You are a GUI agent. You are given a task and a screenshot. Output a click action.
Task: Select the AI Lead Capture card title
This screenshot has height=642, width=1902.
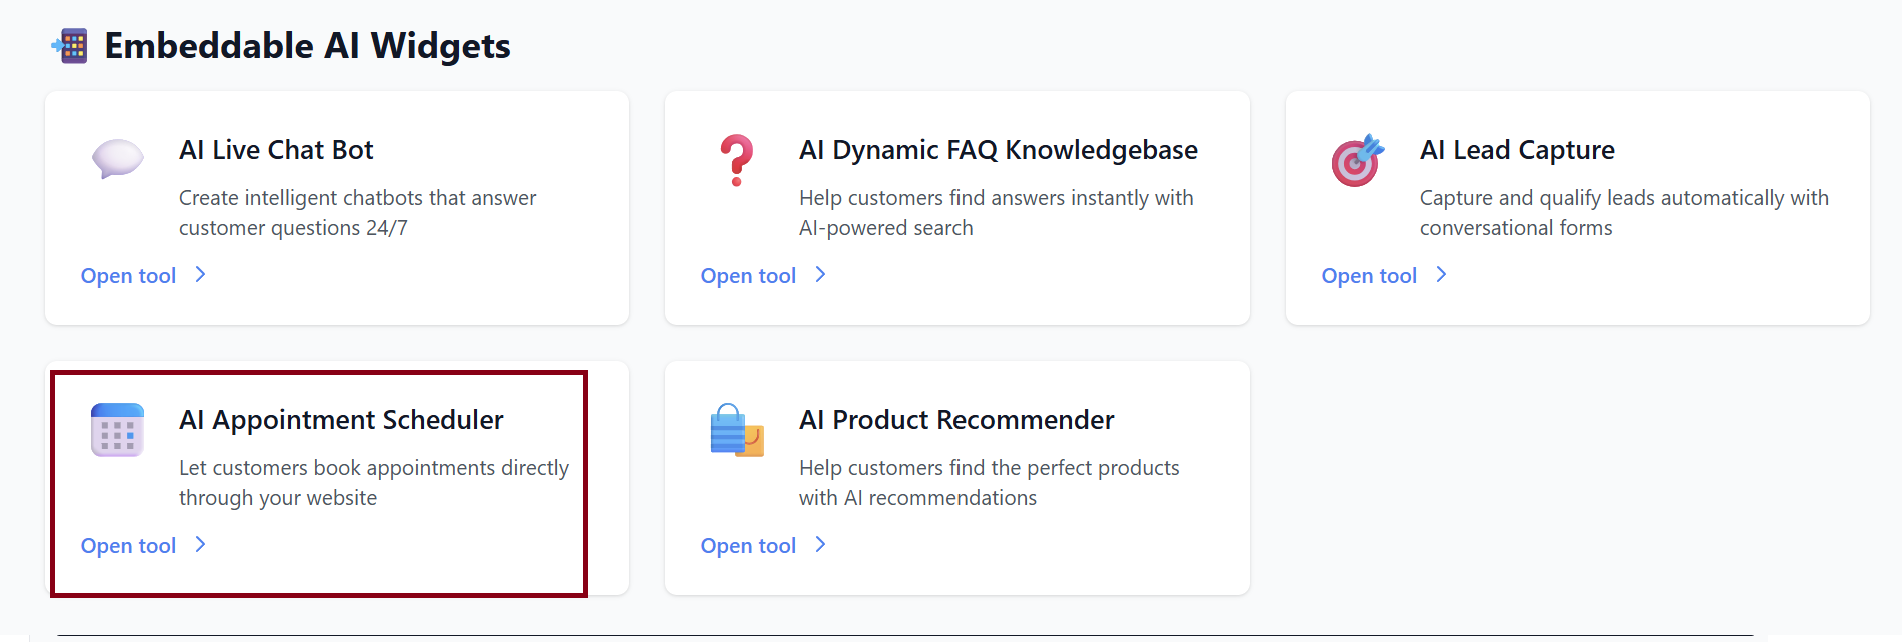[x=1517, y=150]
